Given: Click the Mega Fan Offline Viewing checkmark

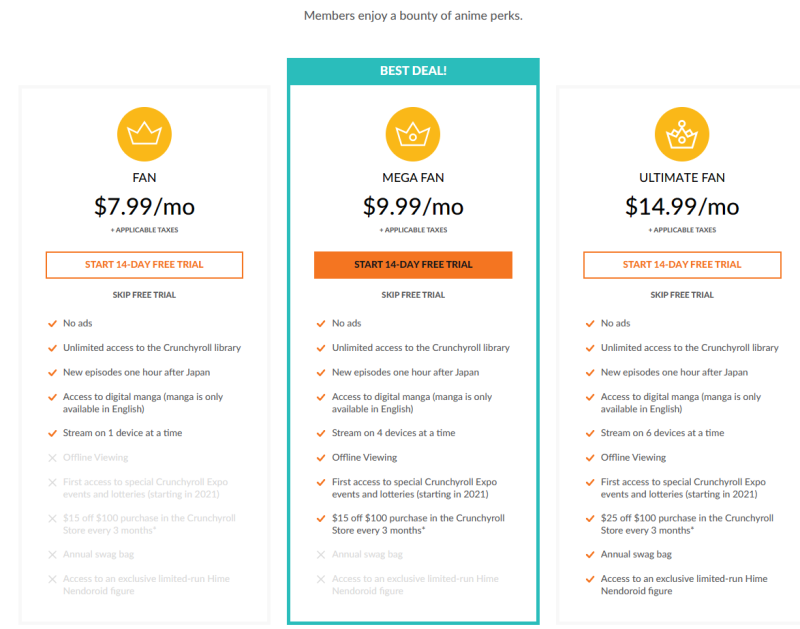Looking at the screenshot, I should tap(321, 458).
